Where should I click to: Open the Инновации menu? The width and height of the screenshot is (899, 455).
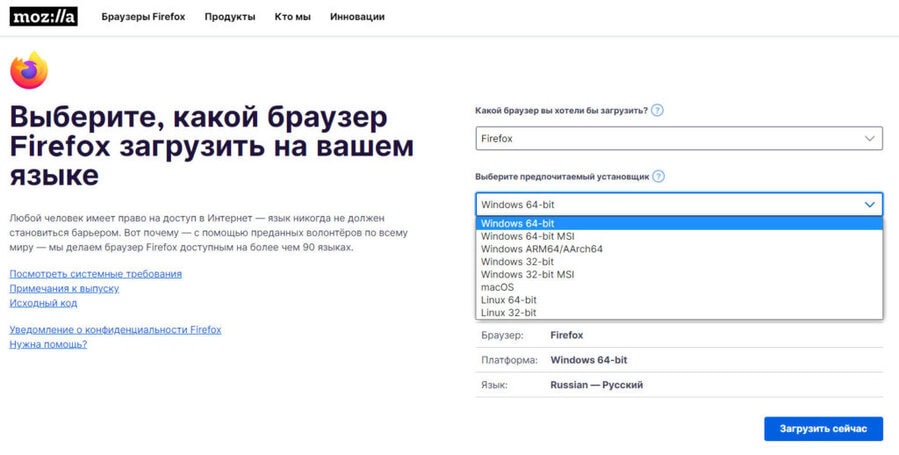(357, 17)
